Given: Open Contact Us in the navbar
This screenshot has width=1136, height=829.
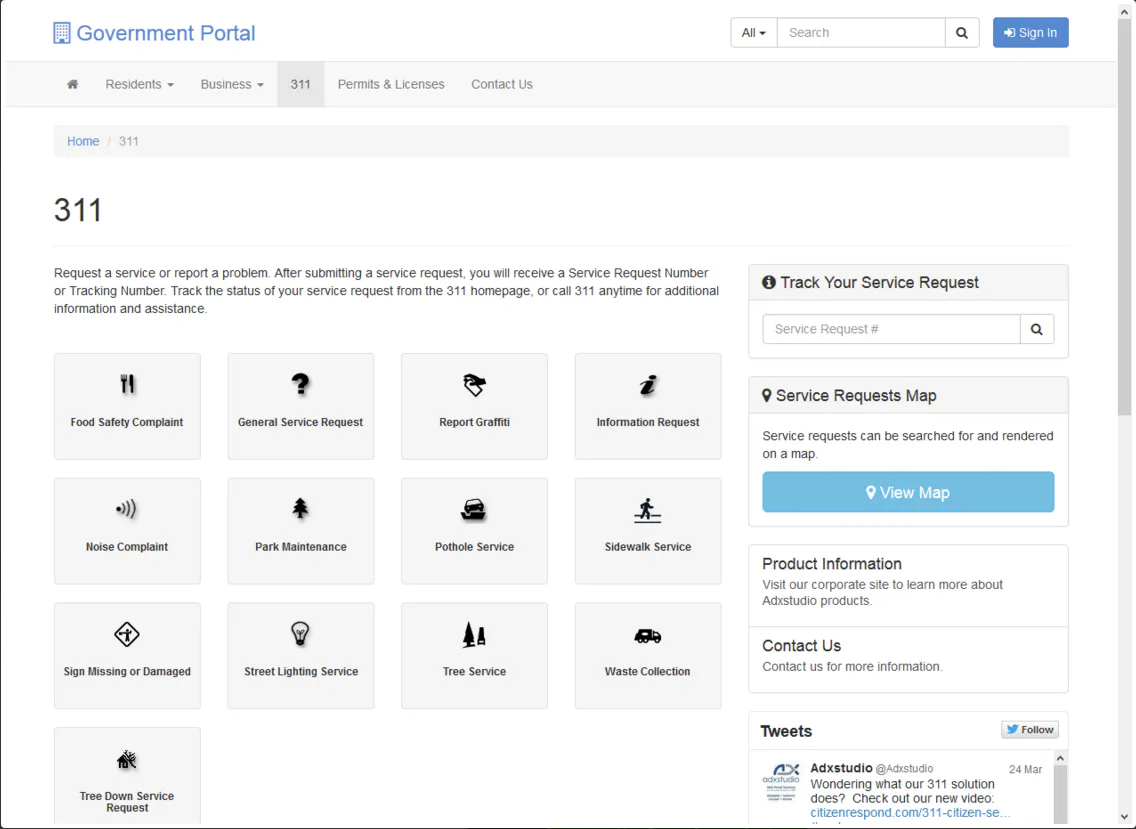Looking at the screenshot, I should point(502,84).
